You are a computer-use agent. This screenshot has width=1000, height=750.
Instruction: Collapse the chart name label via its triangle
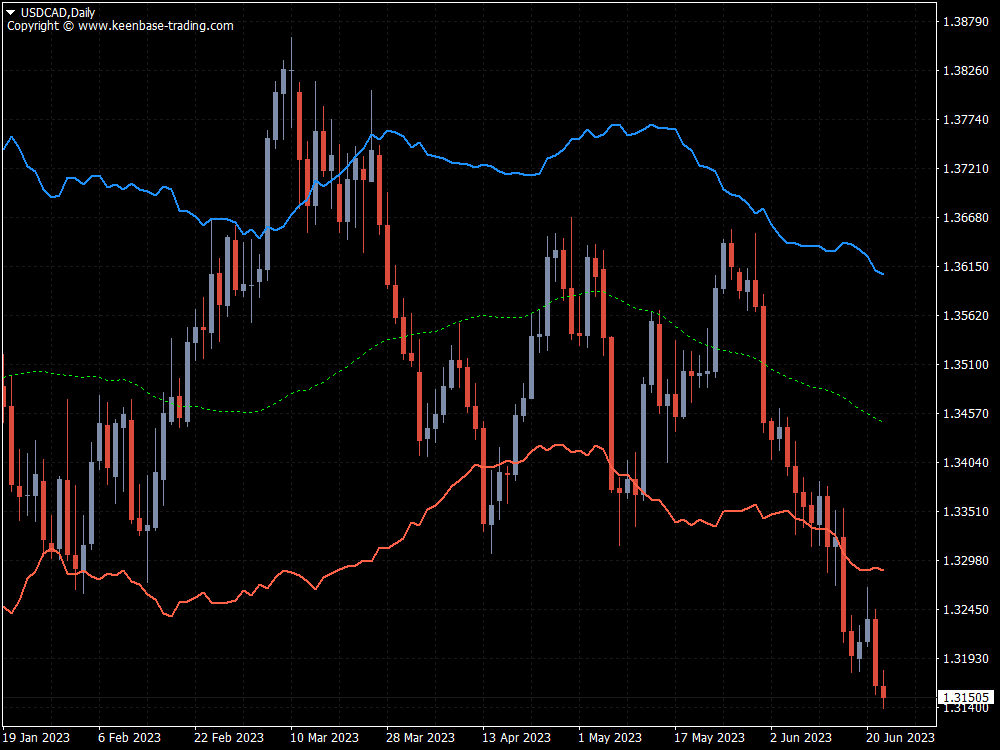[10, 11]
